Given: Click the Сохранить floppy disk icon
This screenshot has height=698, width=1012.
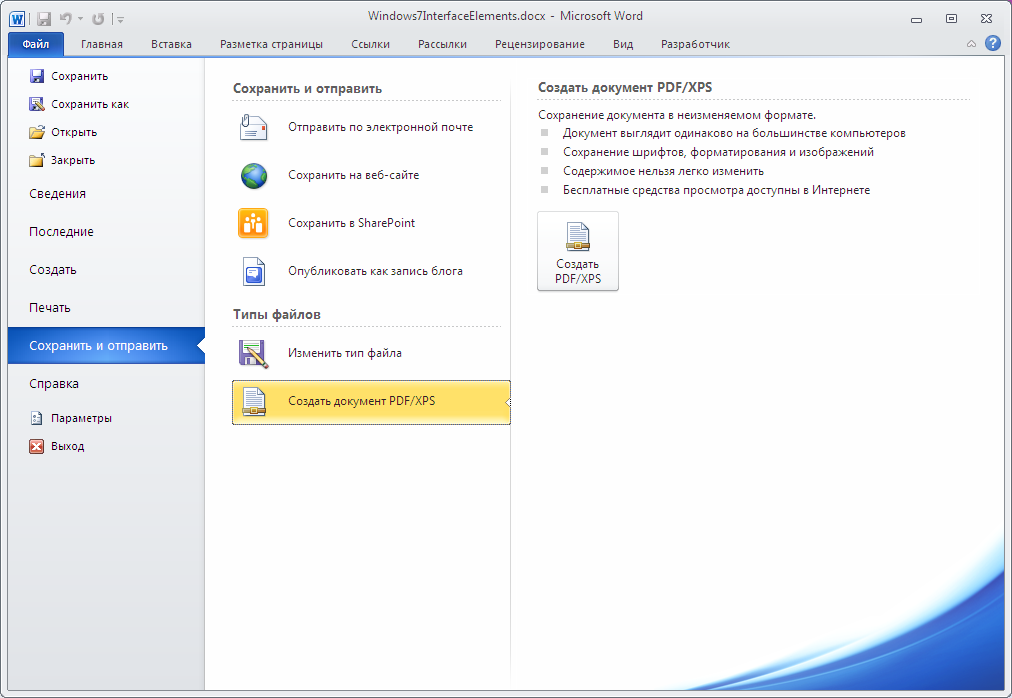Looking at the screenshot, I should pos(37,76).
